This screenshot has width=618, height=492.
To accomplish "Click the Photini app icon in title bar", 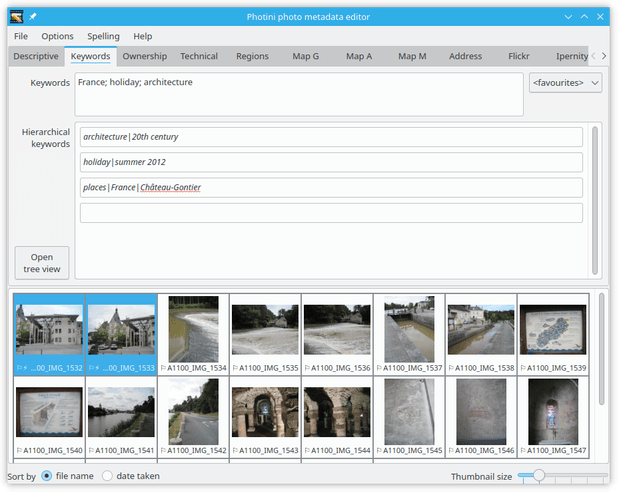I will [17, 17].
